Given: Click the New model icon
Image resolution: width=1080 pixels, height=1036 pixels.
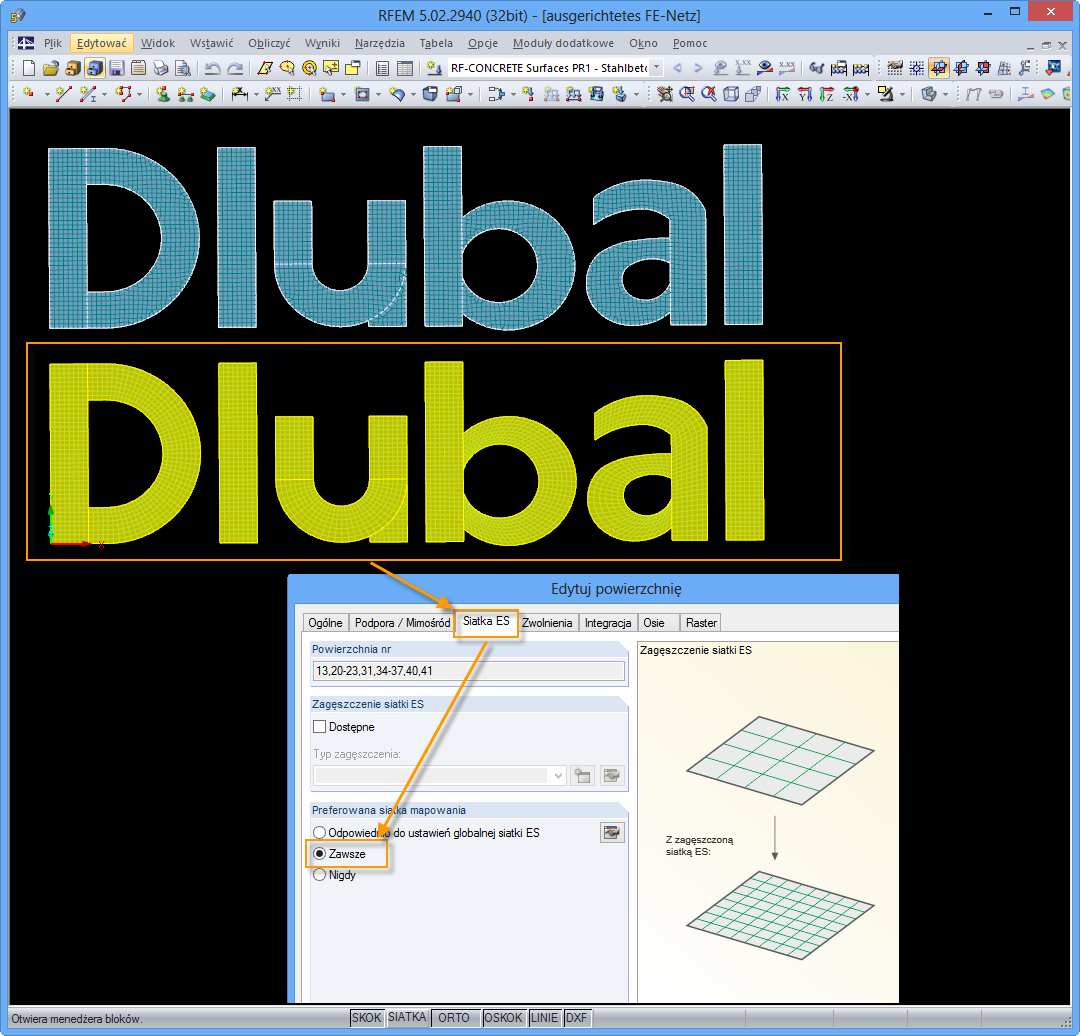Looking at the screenshot, I should click(x=29, y=68).
